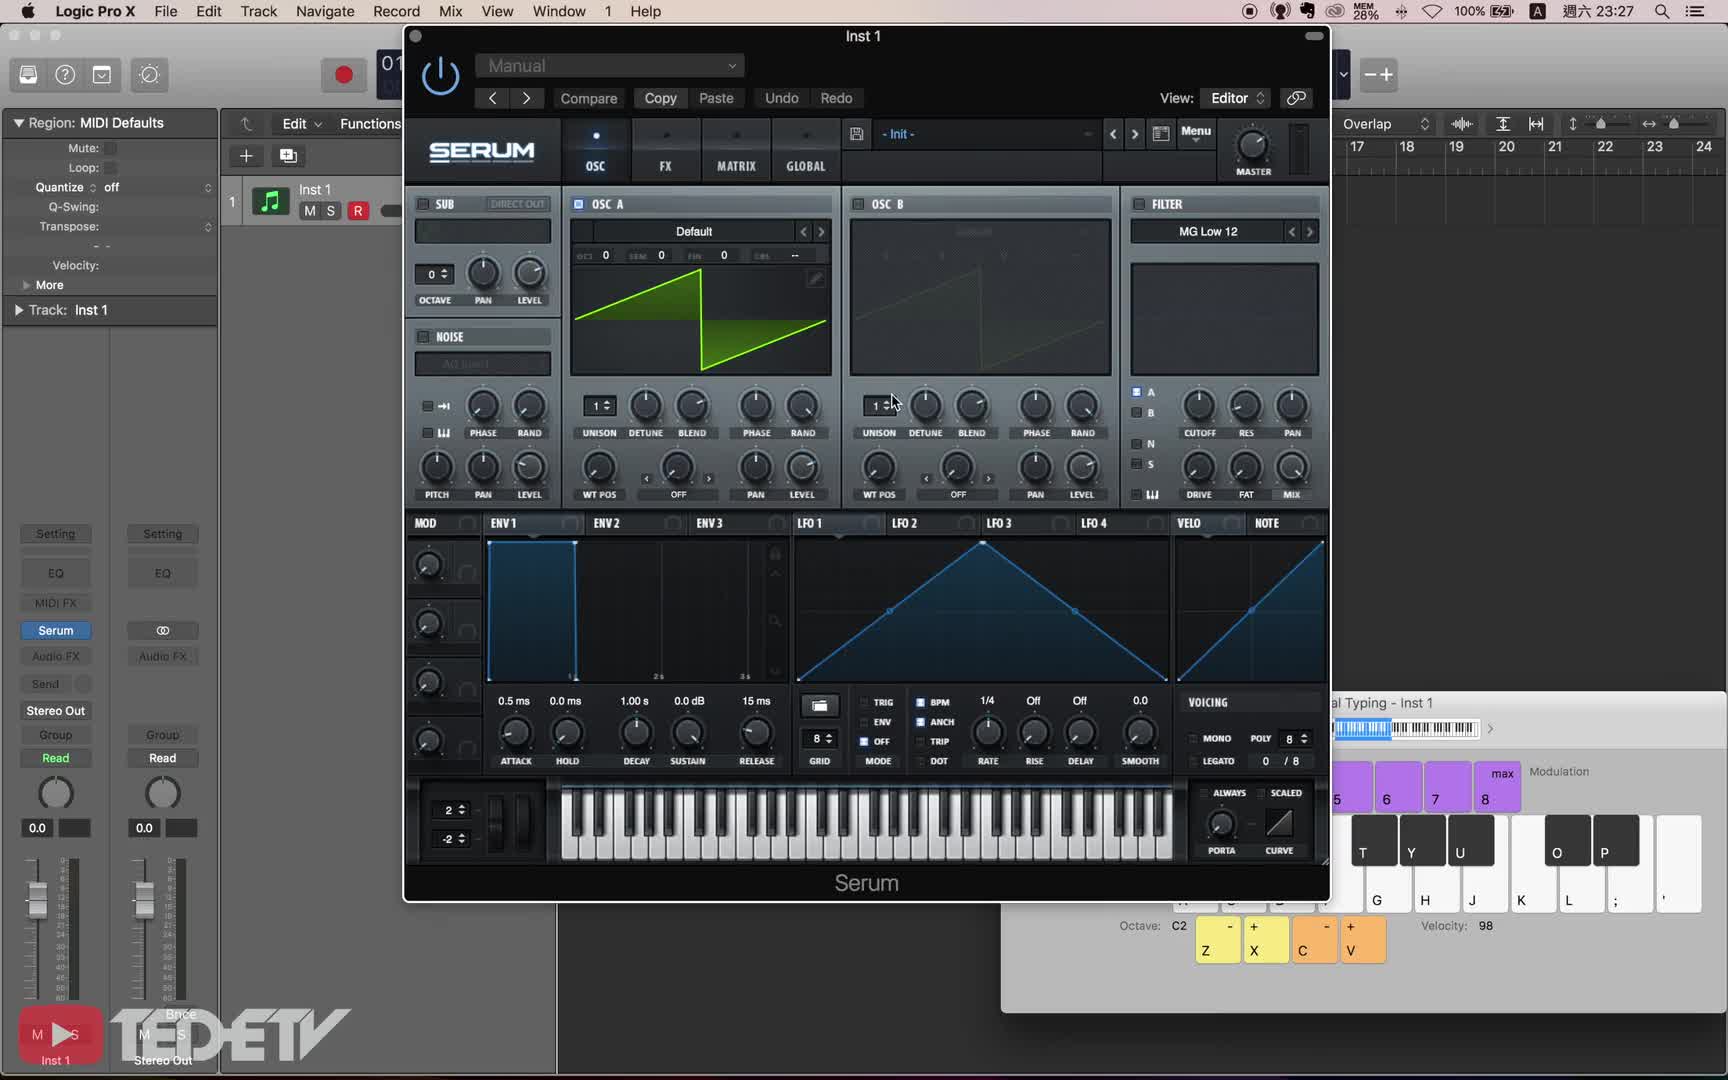Open the Manual preset dropdown

(610, 66)
